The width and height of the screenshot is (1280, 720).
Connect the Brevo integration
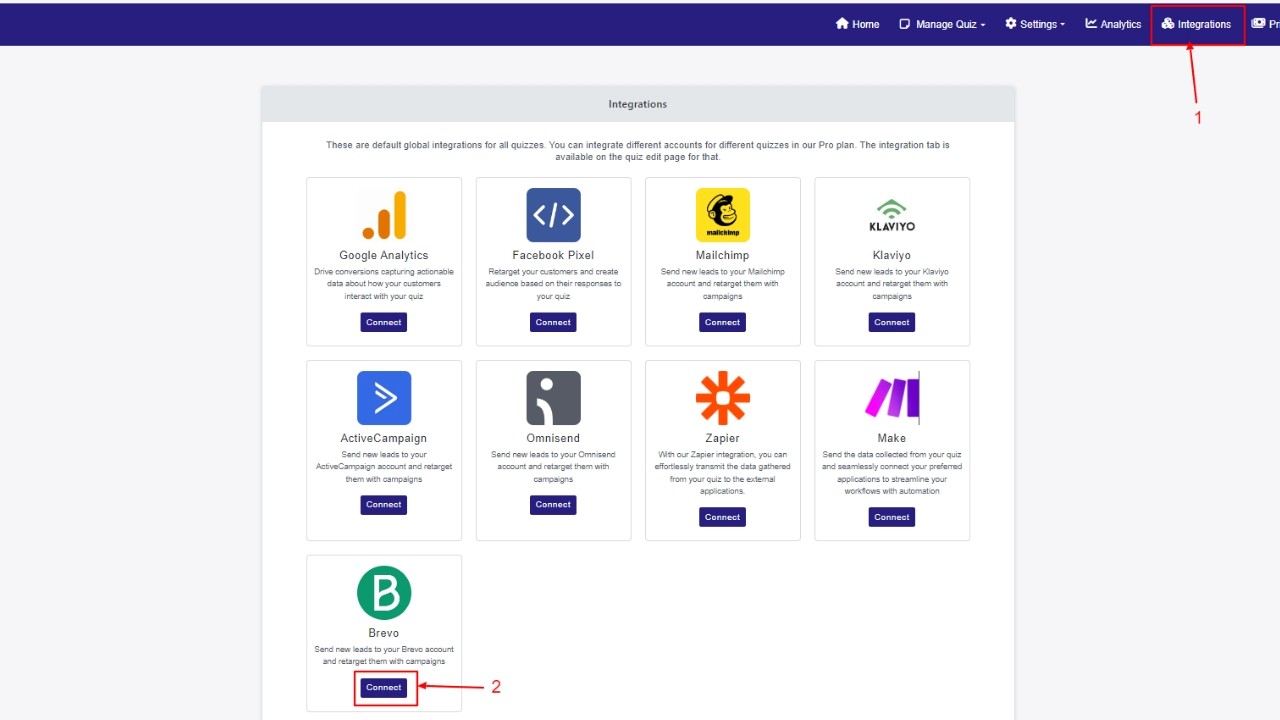[x=384, y=687]
